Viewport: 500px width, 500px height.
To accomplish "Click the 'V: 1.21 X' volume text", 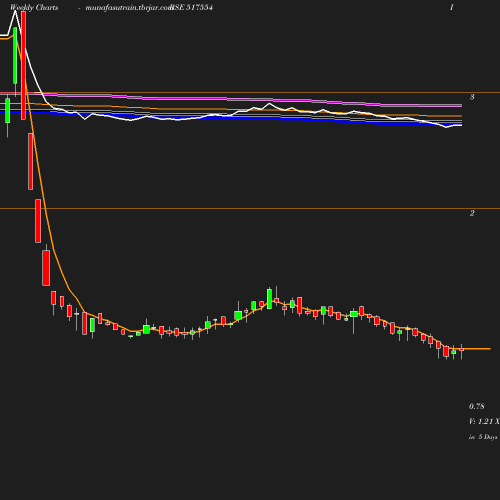I will click(484, 421).
